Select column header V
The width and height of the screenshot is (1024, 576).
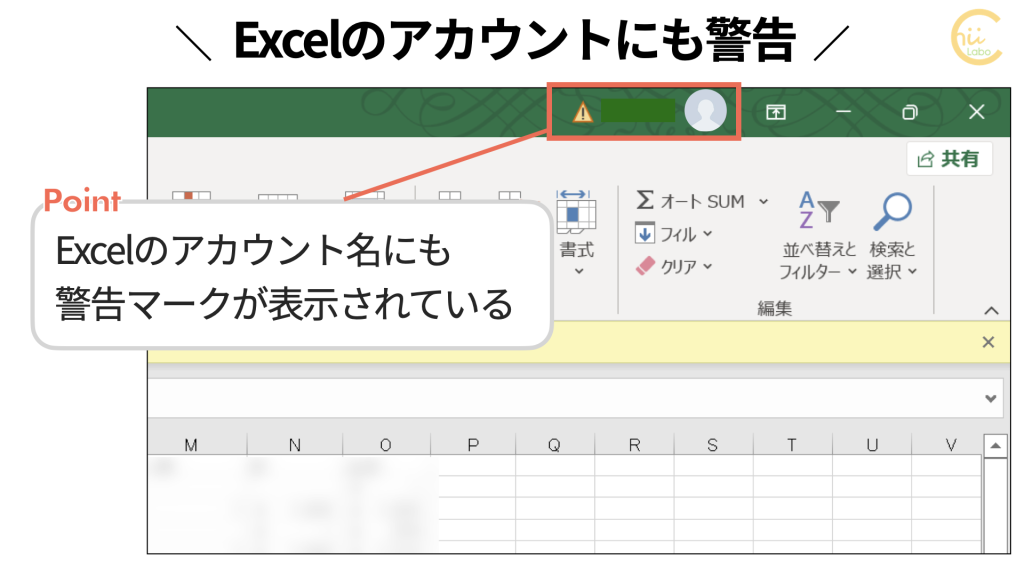tap(947, 445)
